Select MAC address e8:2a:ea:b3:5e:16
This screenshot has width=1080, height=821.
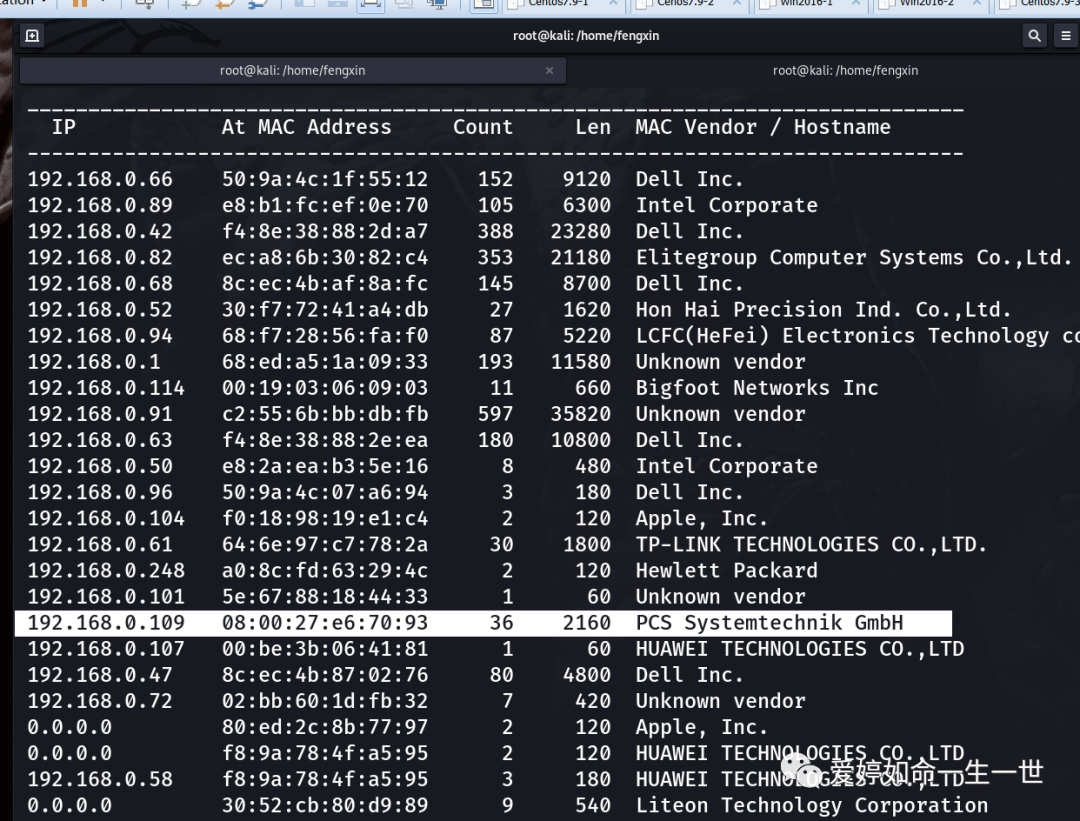(x=324, y=467)
